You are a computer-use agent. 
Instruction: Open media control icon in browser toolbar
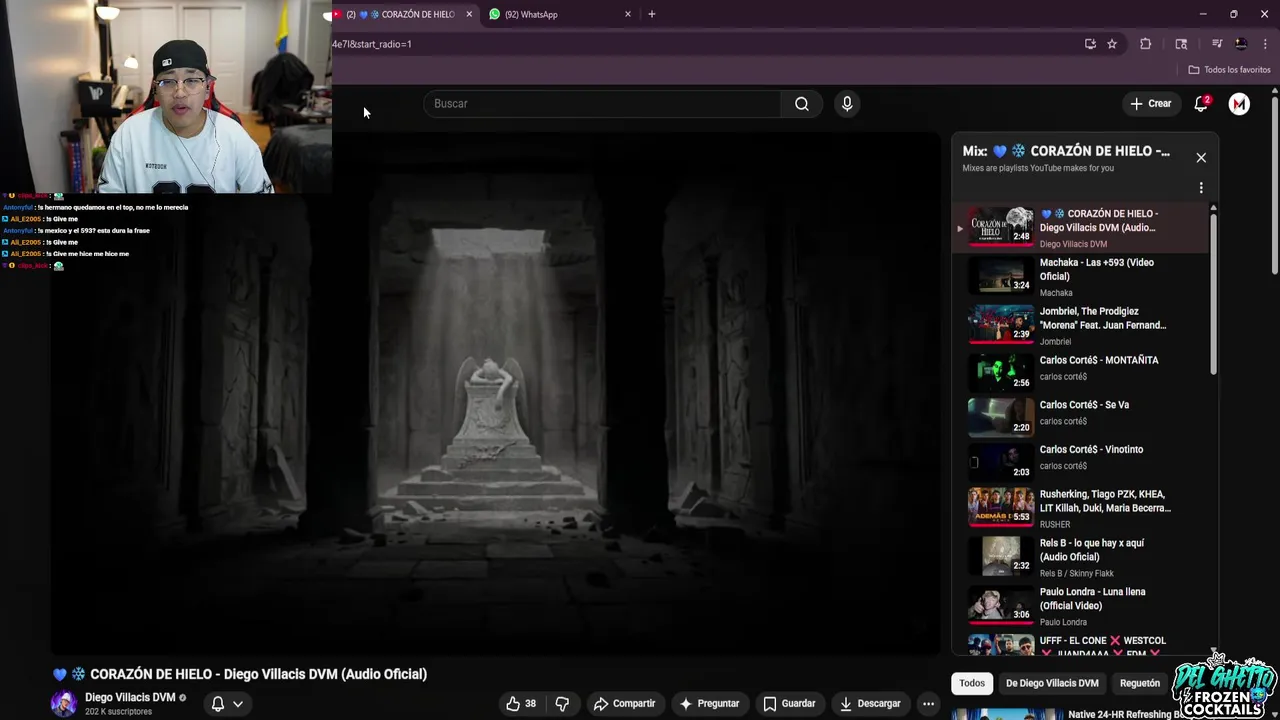pos(1216,44)
